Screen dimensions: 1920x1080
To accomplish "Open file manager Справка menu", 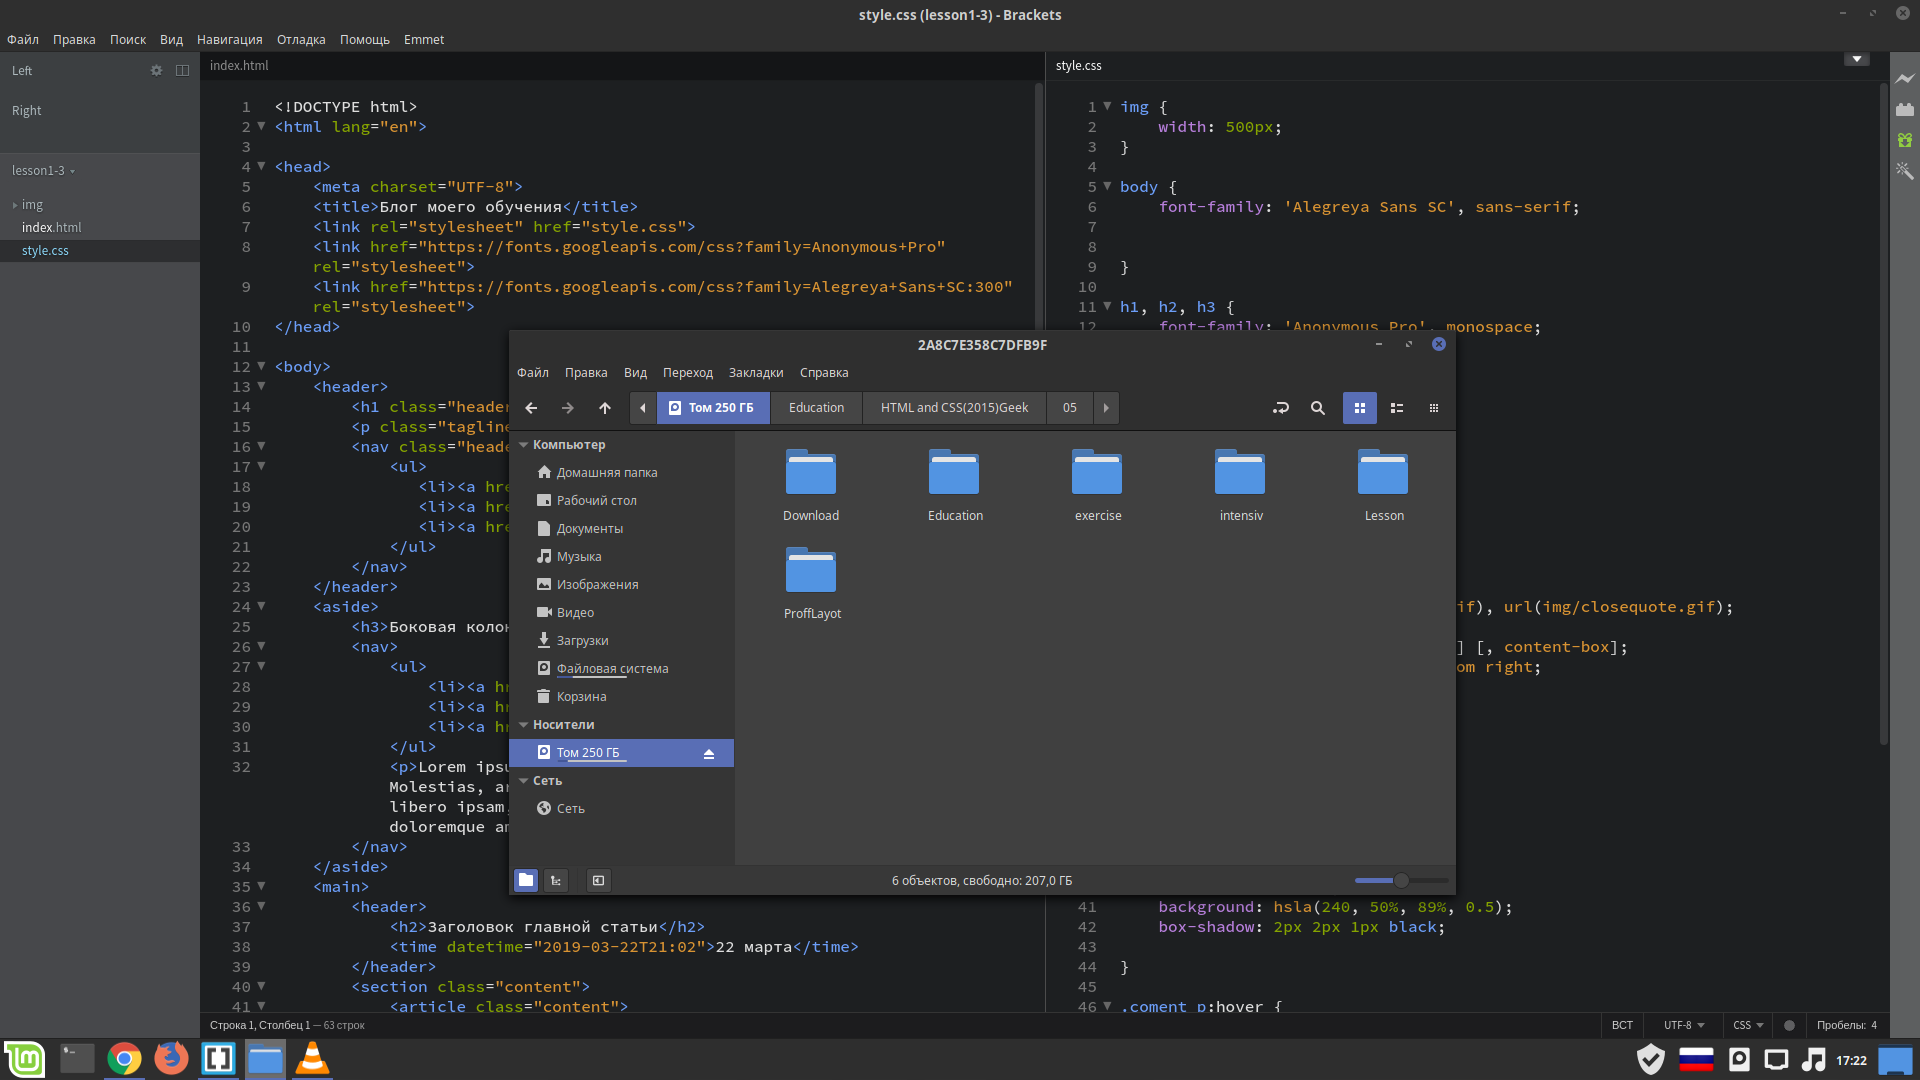I will (x=824, y=373).
